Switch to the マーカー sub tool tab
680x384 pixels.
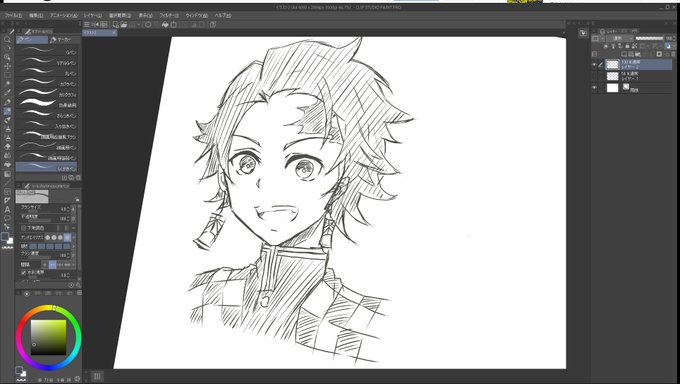click(65, 40)
